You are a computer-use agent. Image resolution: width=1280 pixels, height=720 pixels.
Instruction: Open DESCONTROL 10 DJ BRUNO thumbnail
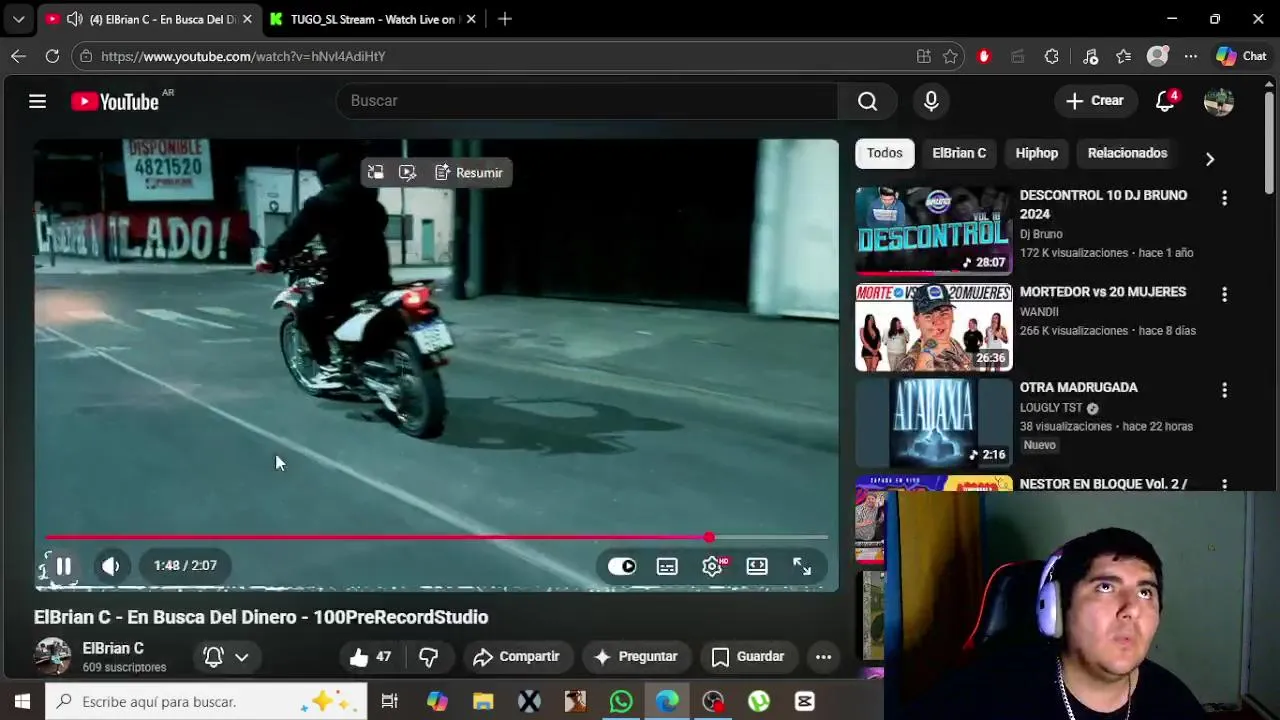[x=933, y=230]
